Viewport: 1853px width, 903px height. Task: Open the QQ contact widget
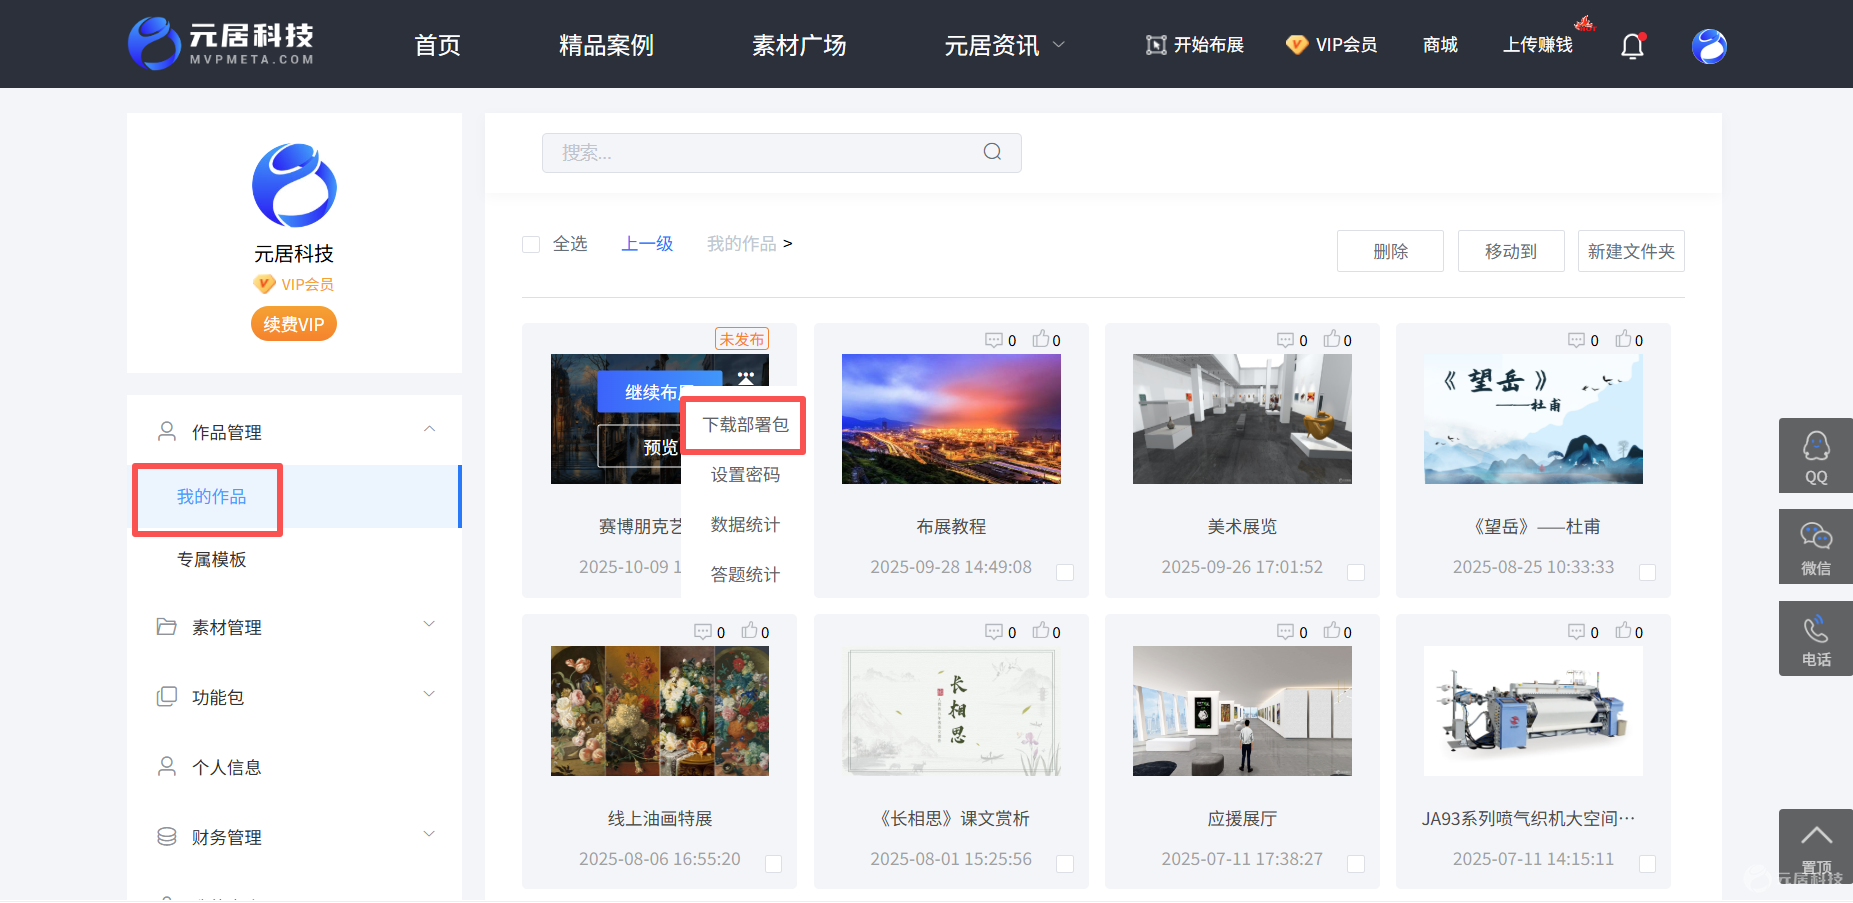click(x=1816, y=456)
